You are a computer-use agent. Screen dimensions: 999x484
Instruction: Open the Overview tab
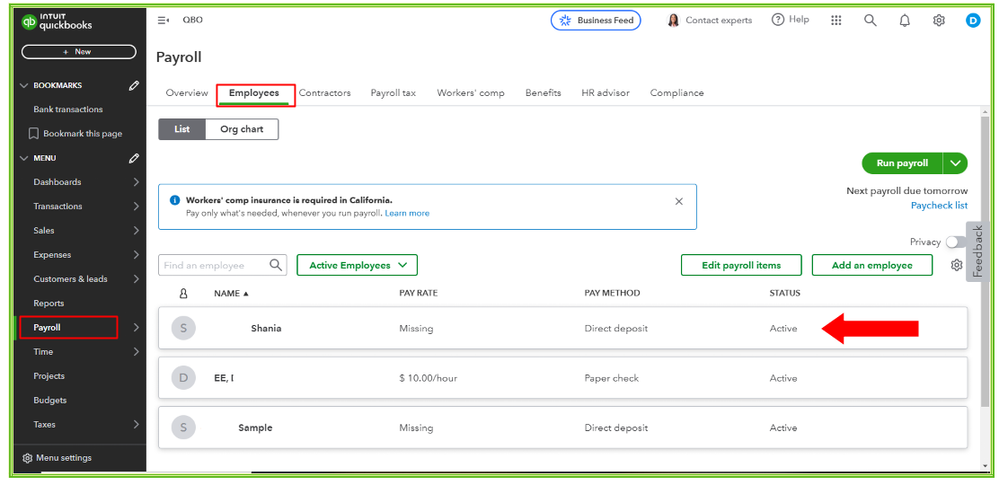point(187,93)
